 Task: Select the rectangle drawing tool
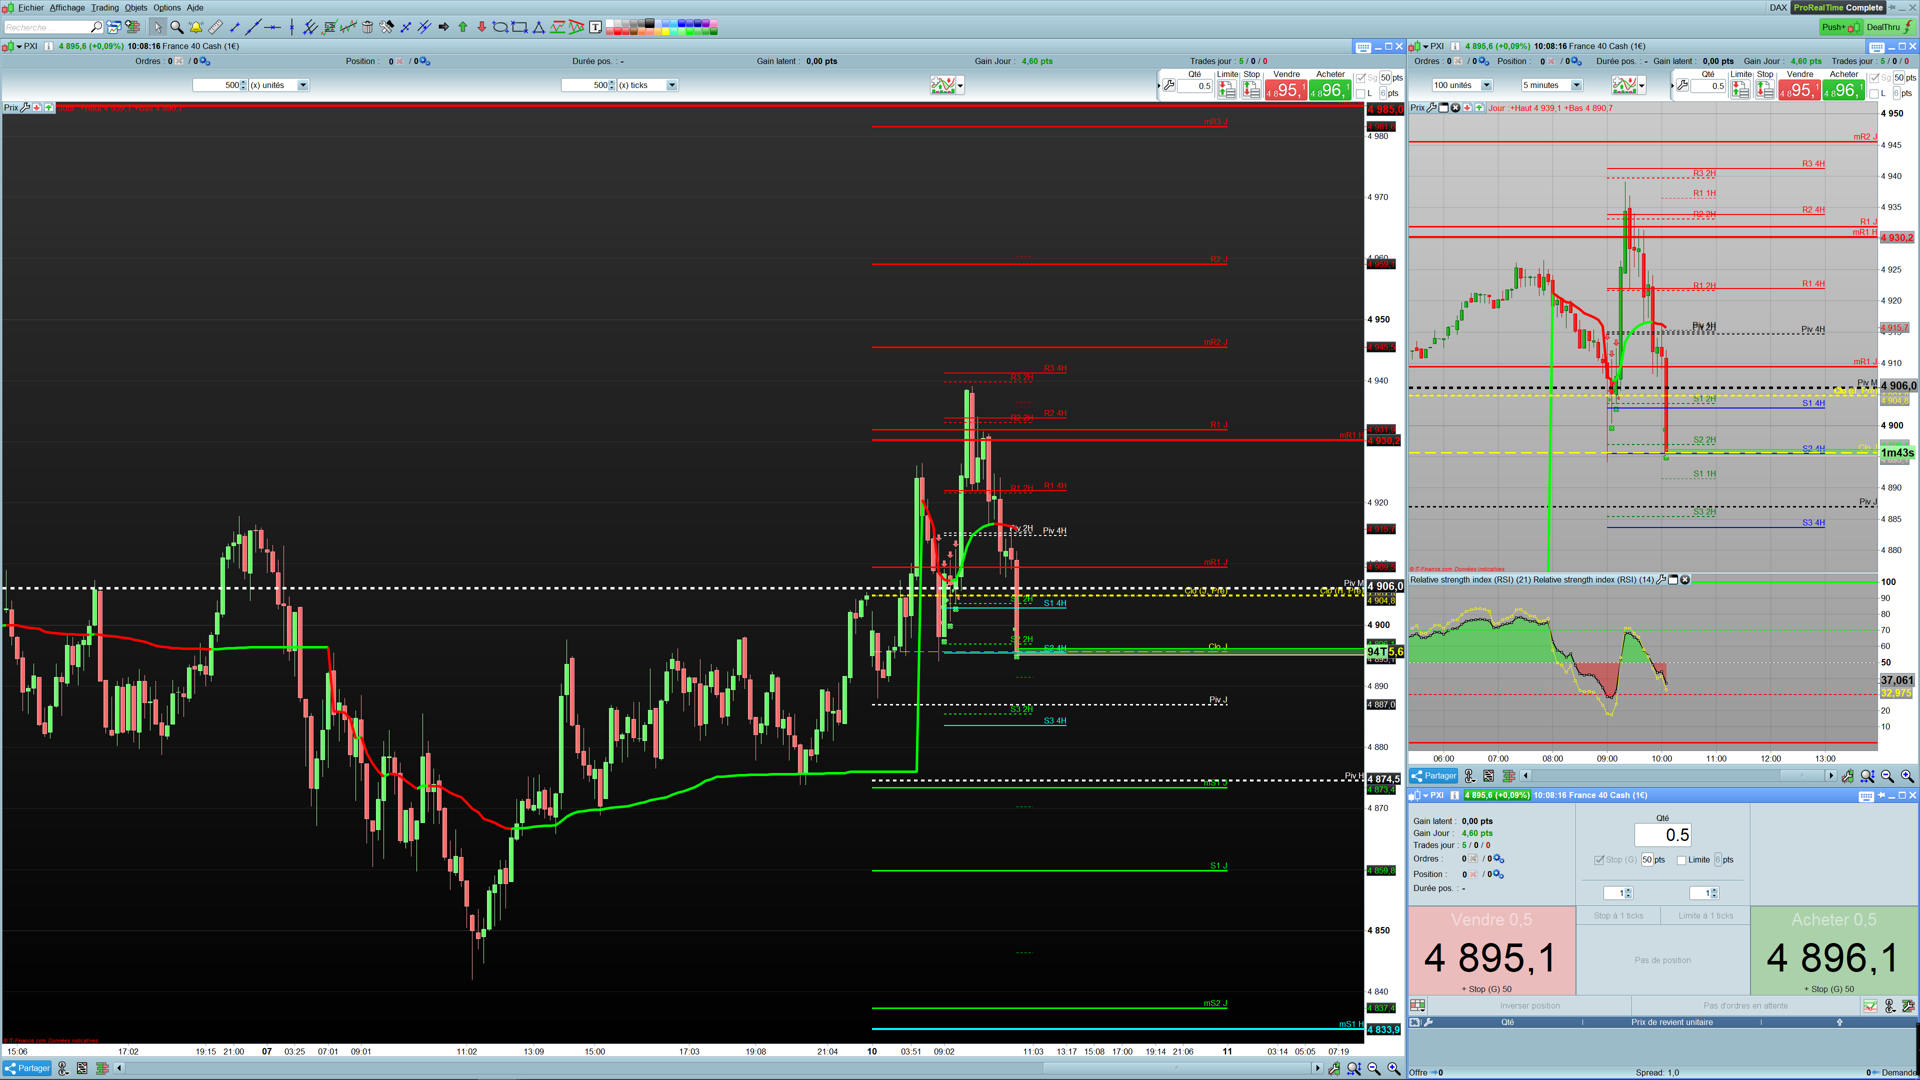tap(519, 27)
